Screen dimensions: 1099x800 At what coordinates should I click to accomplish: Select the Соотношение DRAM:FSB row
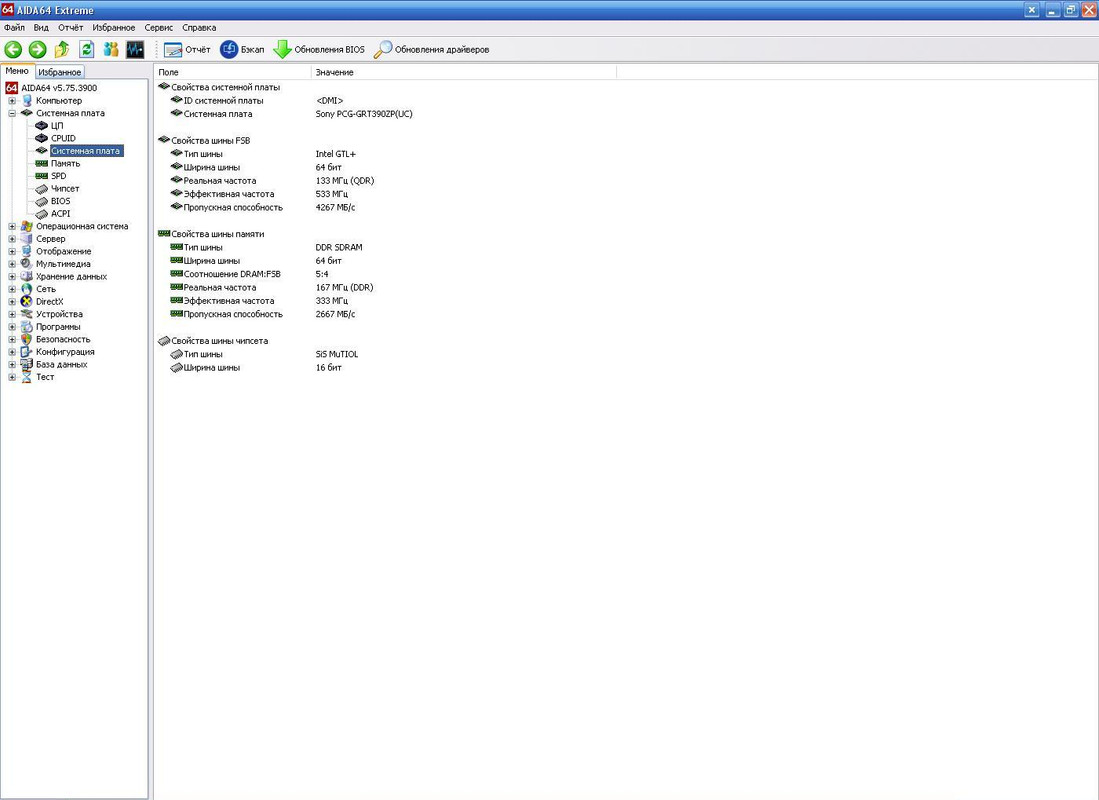click(231, 274)
